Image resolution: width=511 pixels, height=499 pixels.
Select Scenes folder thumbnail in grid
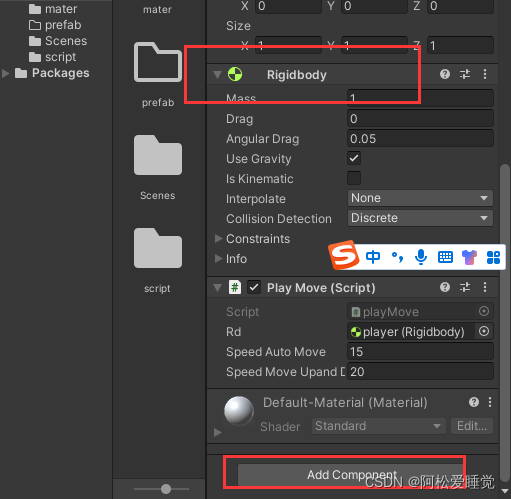[158, 155]
